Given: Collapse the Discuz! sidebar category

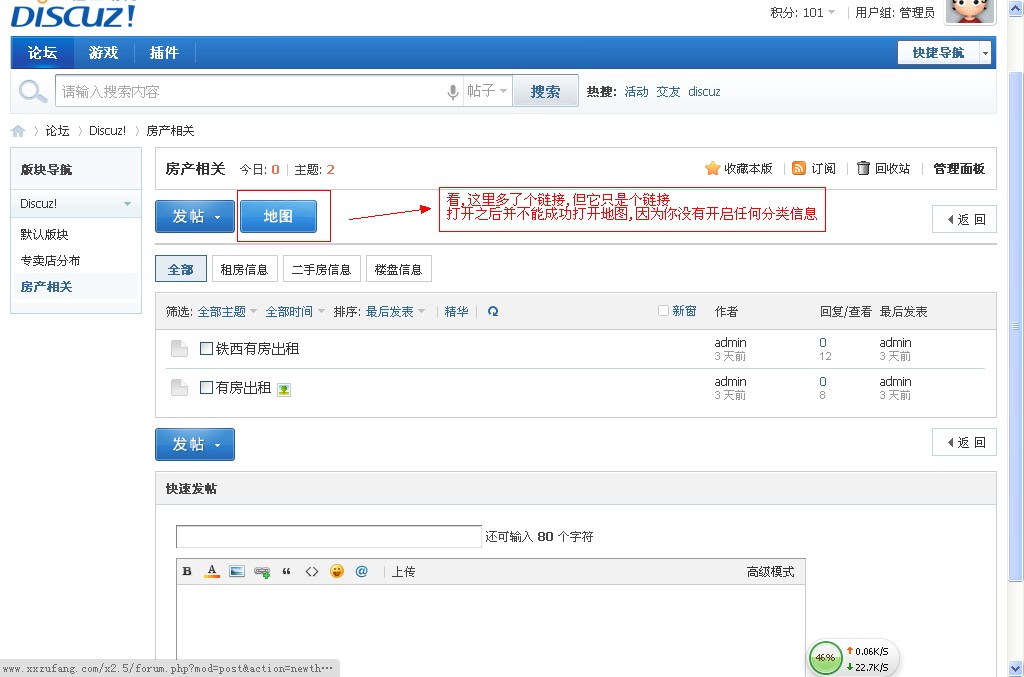Looking at the screenshot, I should [127, 204].
